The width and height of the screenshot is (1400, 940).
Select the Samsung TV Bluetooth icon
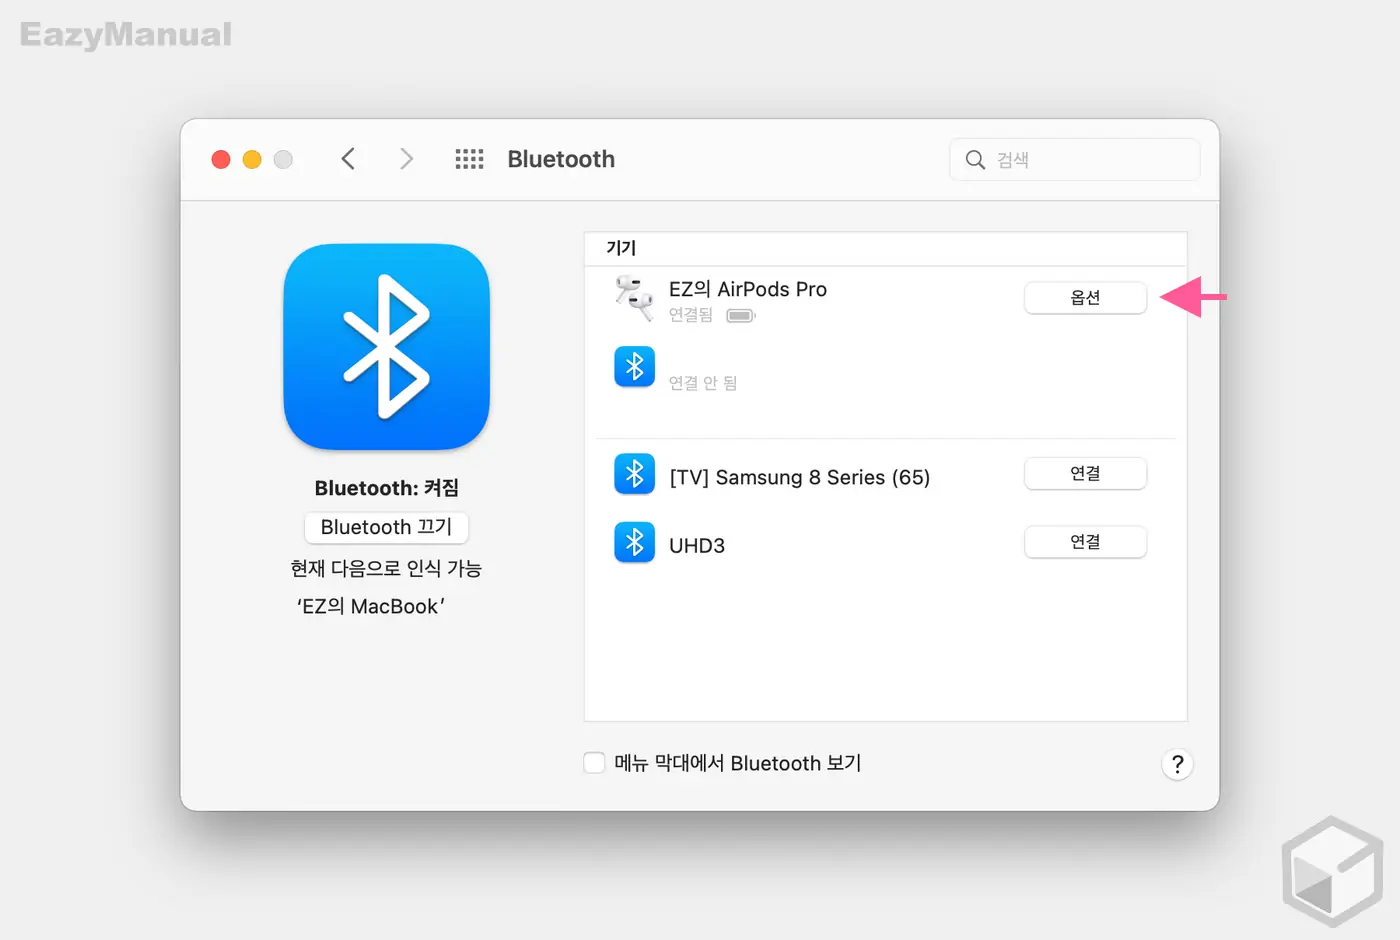point(634,475)
